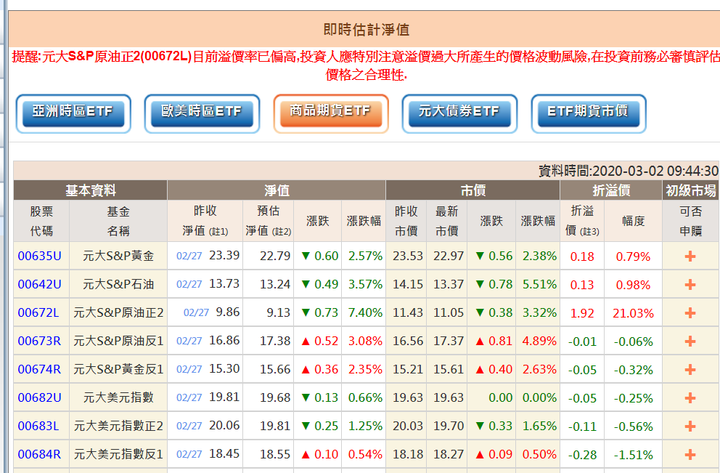Click the estimated NAV 22.79
Viewport: 720px width, 473px height.
coord(275,256)
